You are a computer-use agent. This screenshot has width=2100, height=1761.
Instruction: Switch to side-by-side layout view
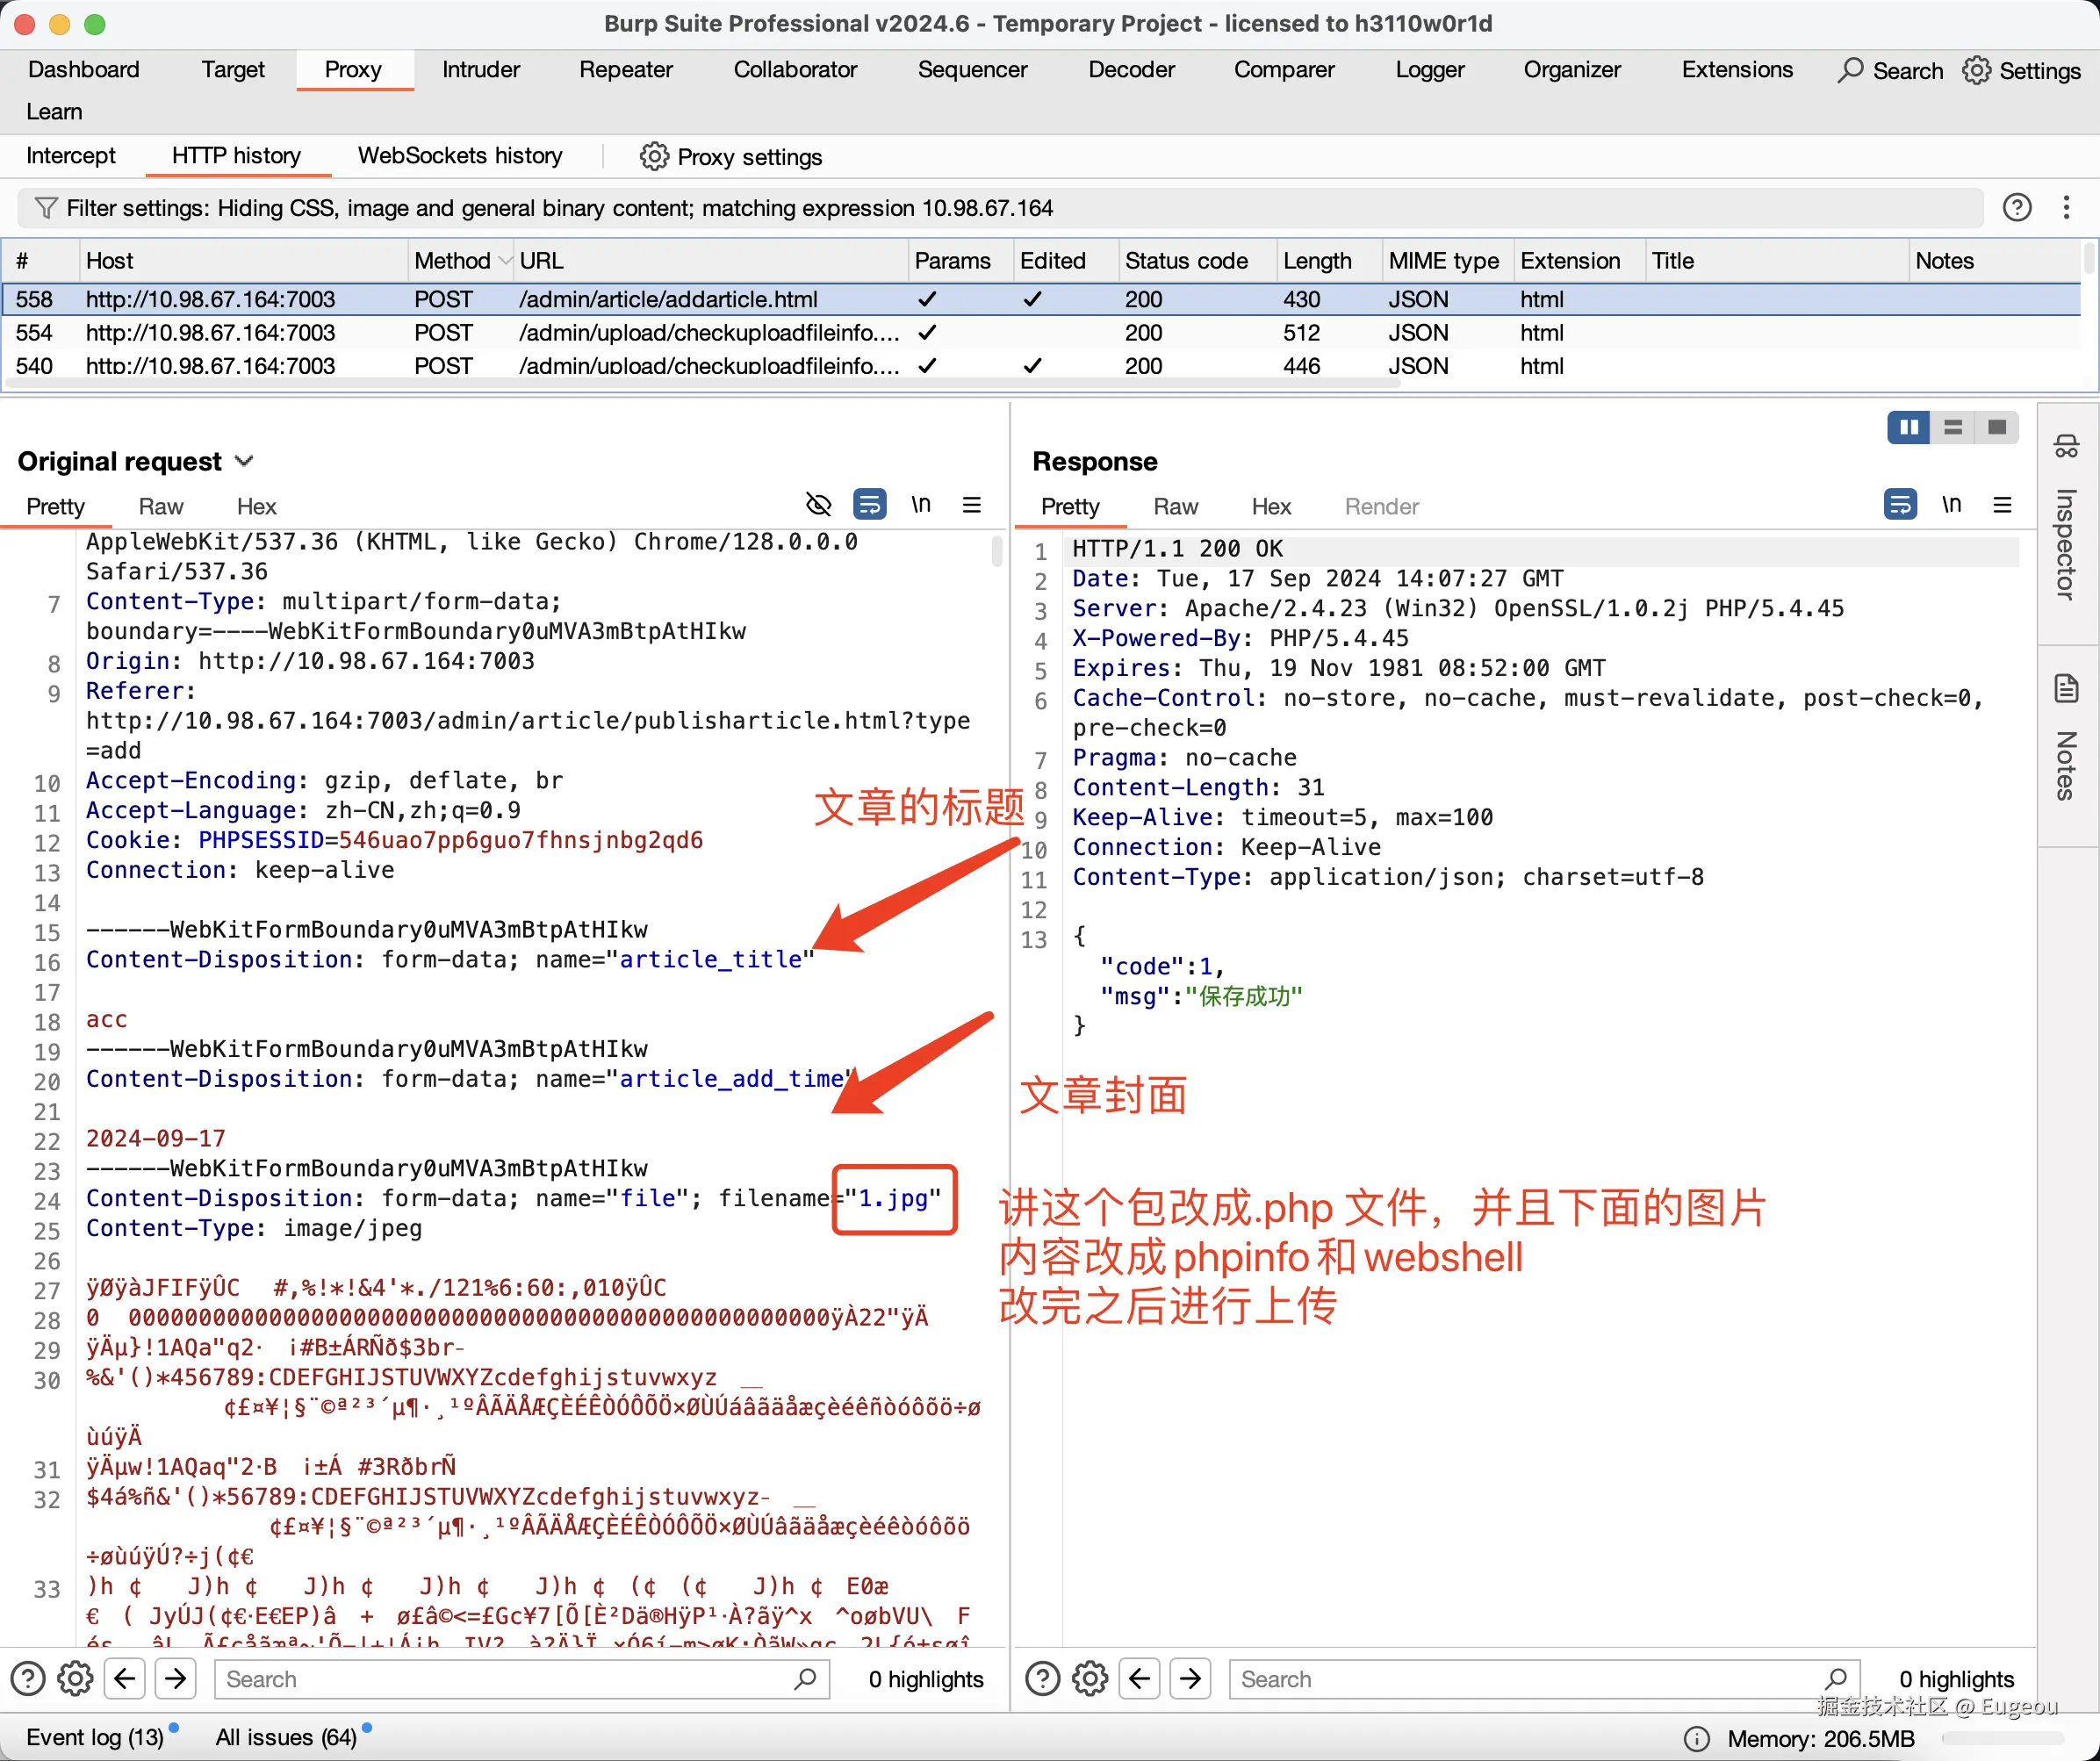coord(1908,428)
